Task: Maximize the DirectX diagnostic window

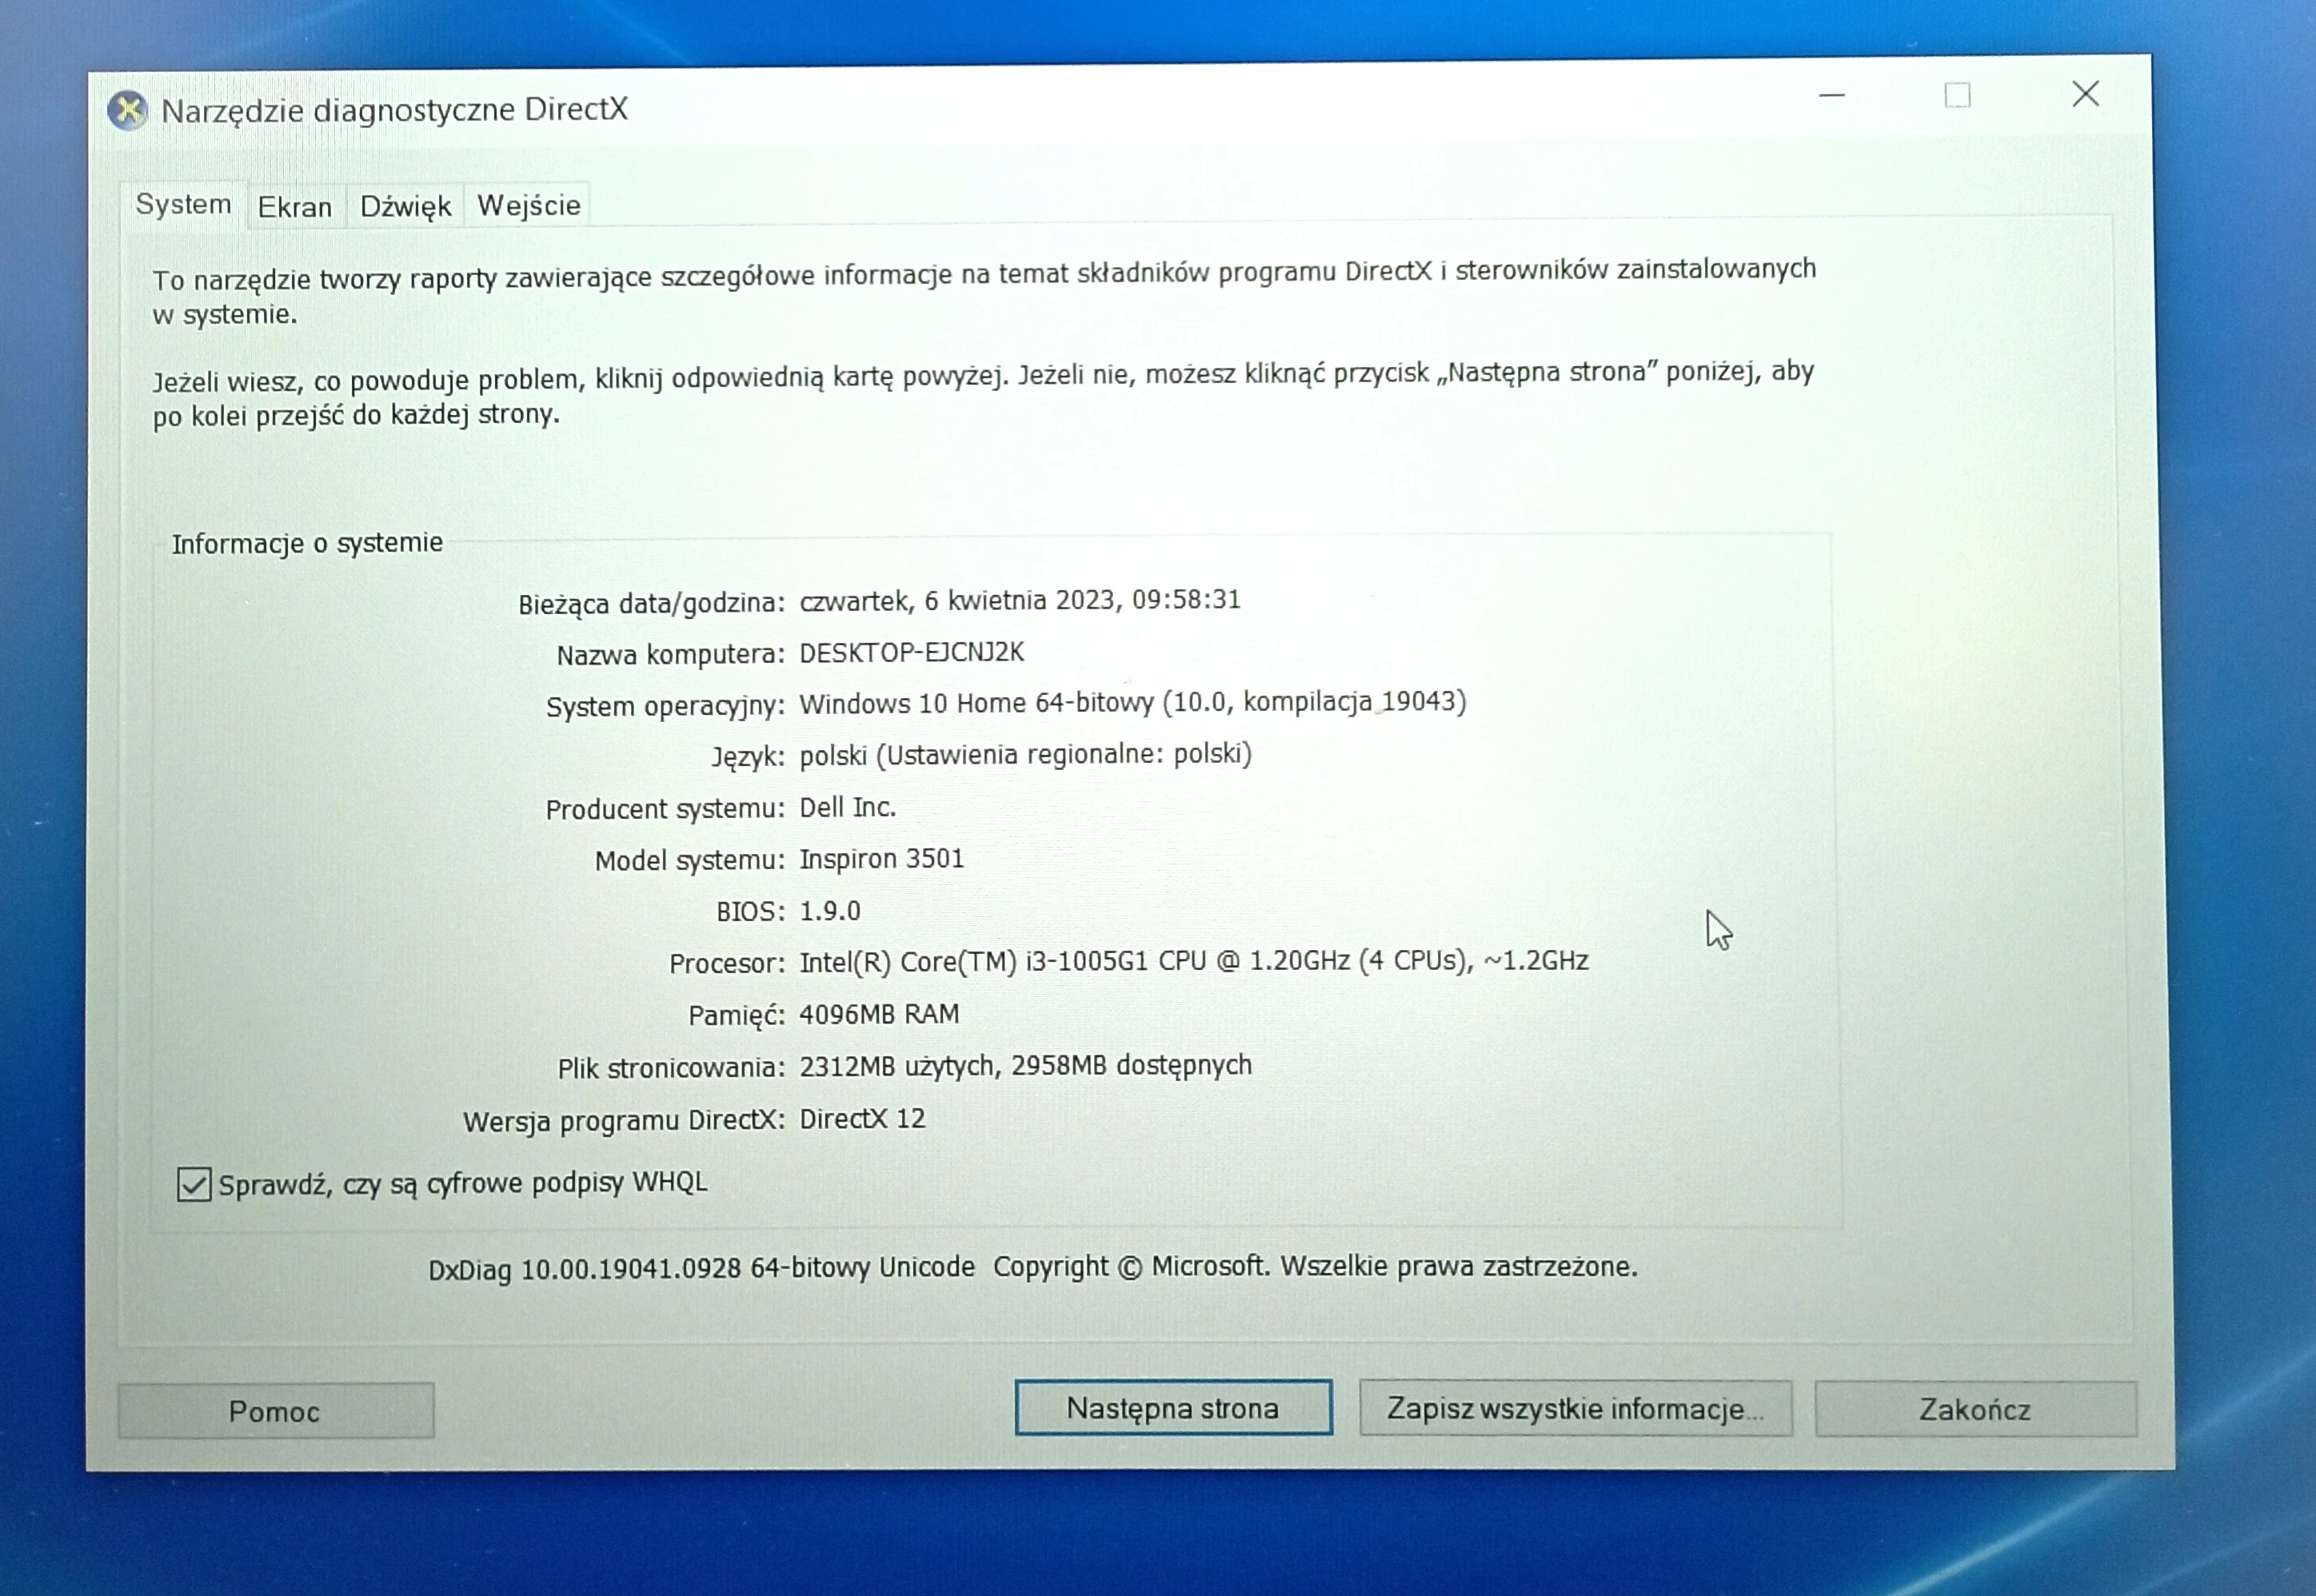Action: (1957, 96)
